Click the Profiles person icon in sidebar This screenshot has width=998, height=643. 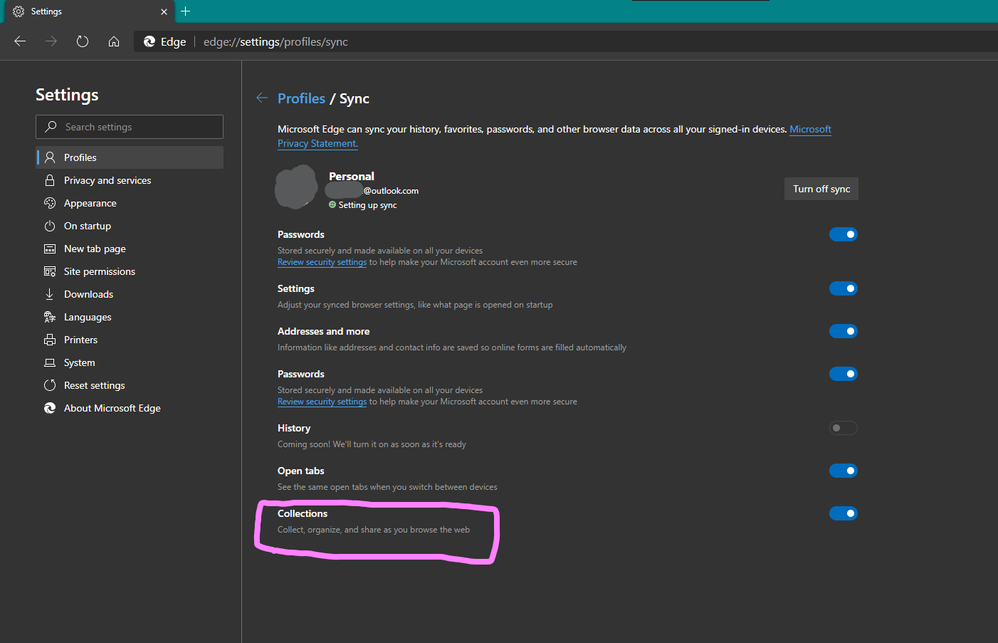50,157
